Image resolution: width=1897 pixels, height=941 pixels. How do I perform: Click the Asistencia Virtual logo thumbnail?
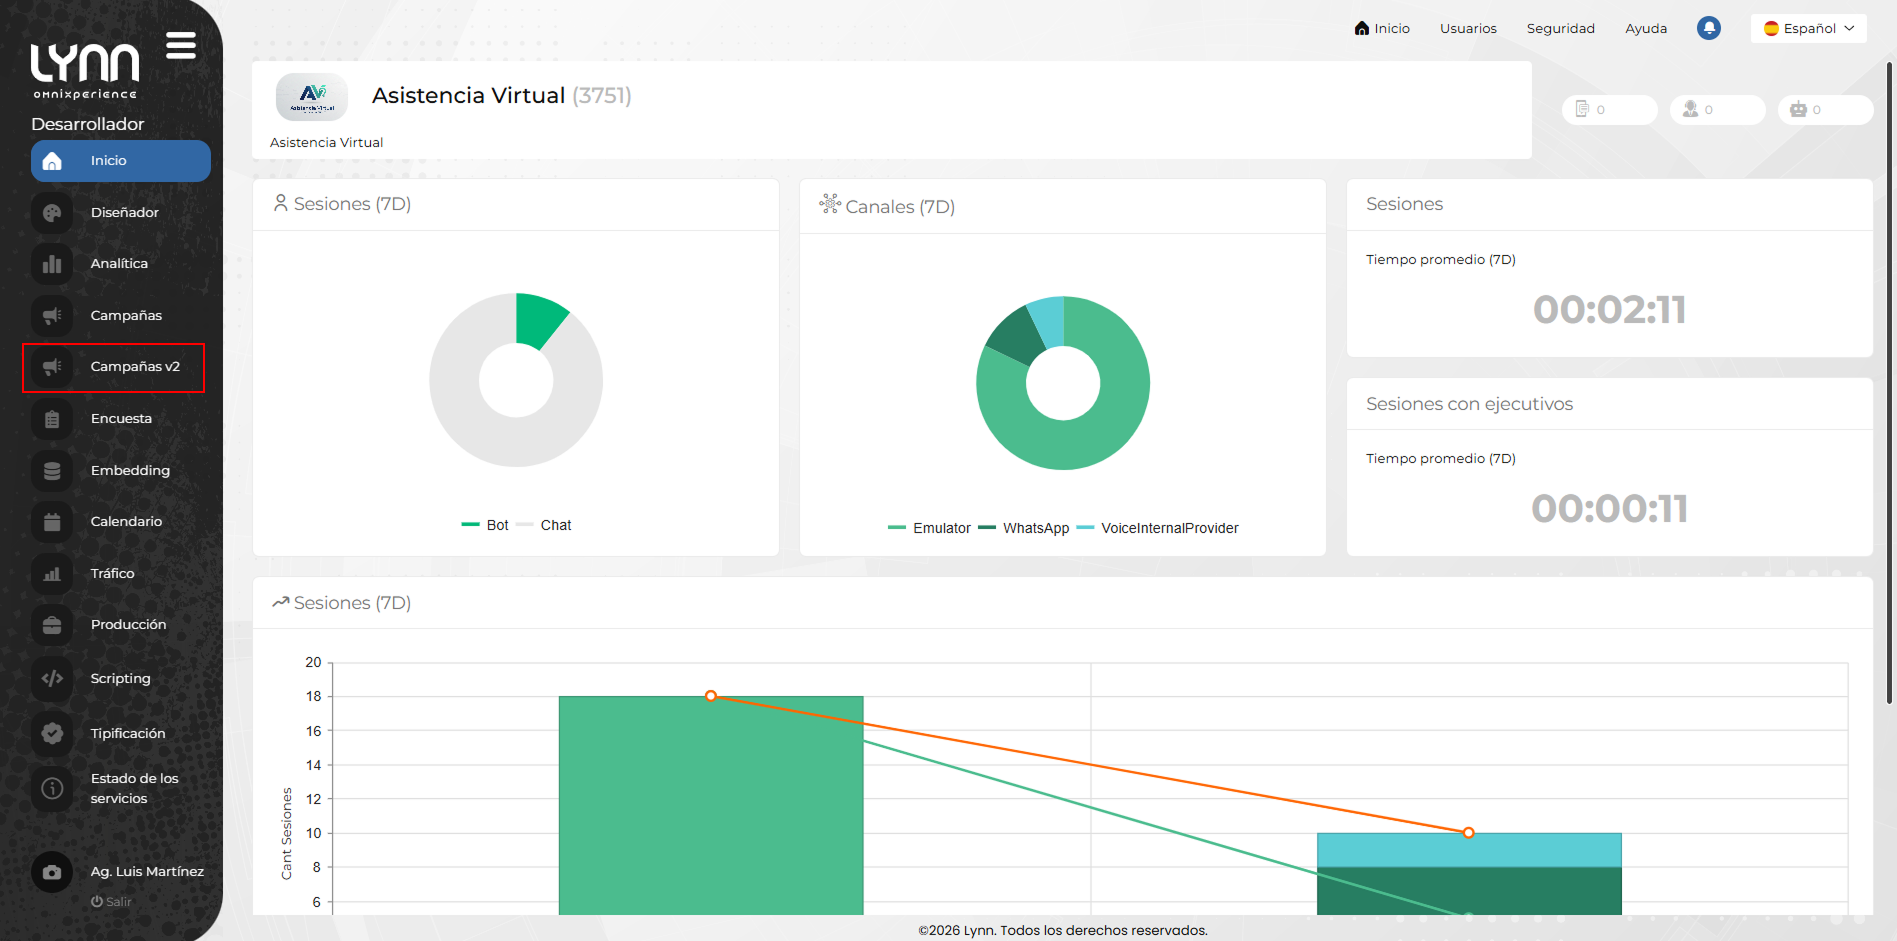[312, 97]
